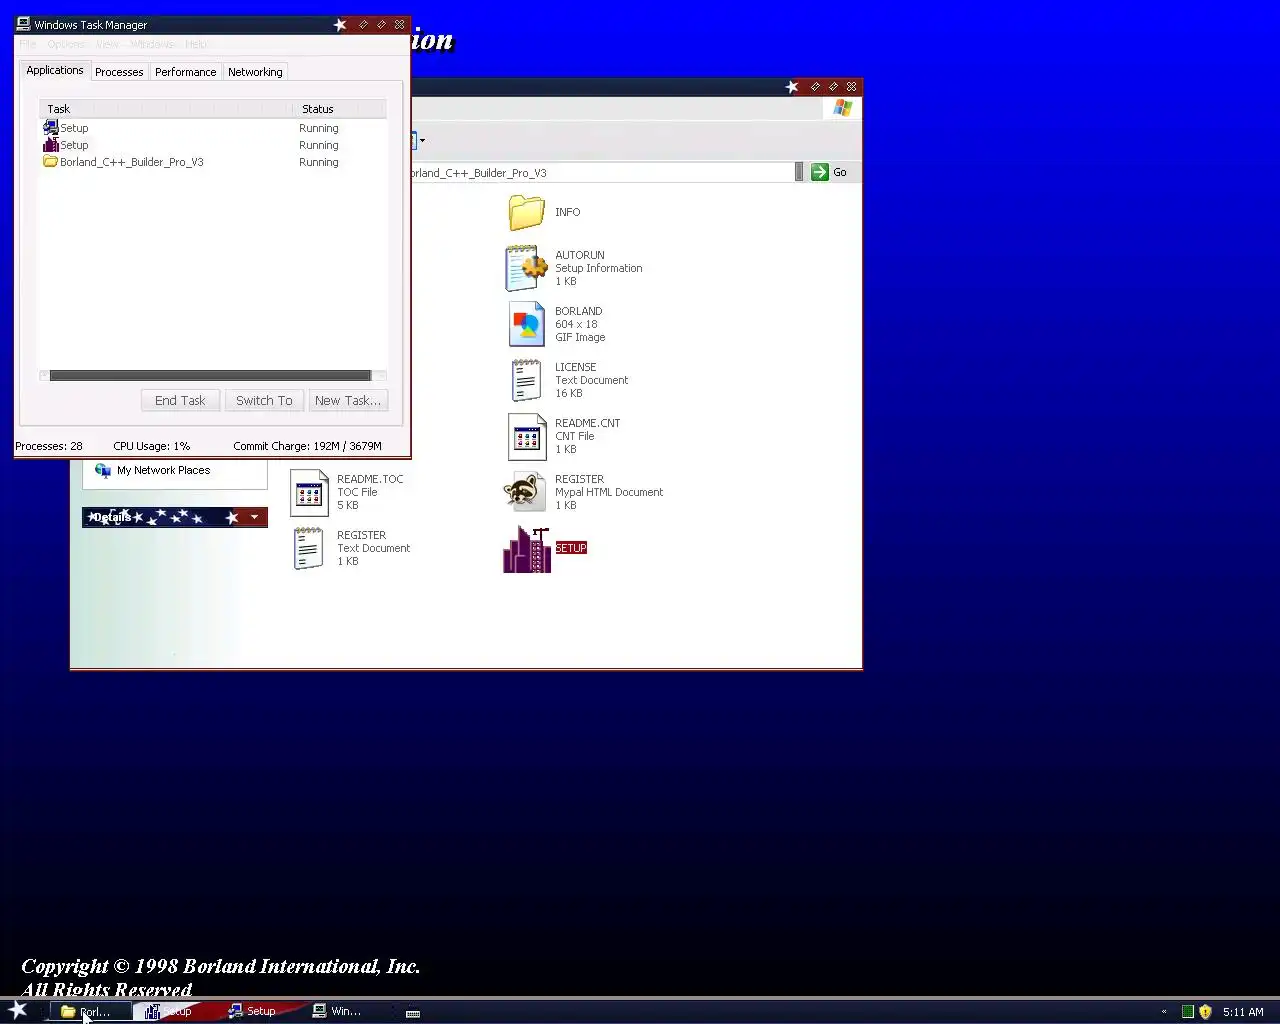Select the LICENSE text document icon
The image size is (1280, 1024).
[x=526, y=380]
